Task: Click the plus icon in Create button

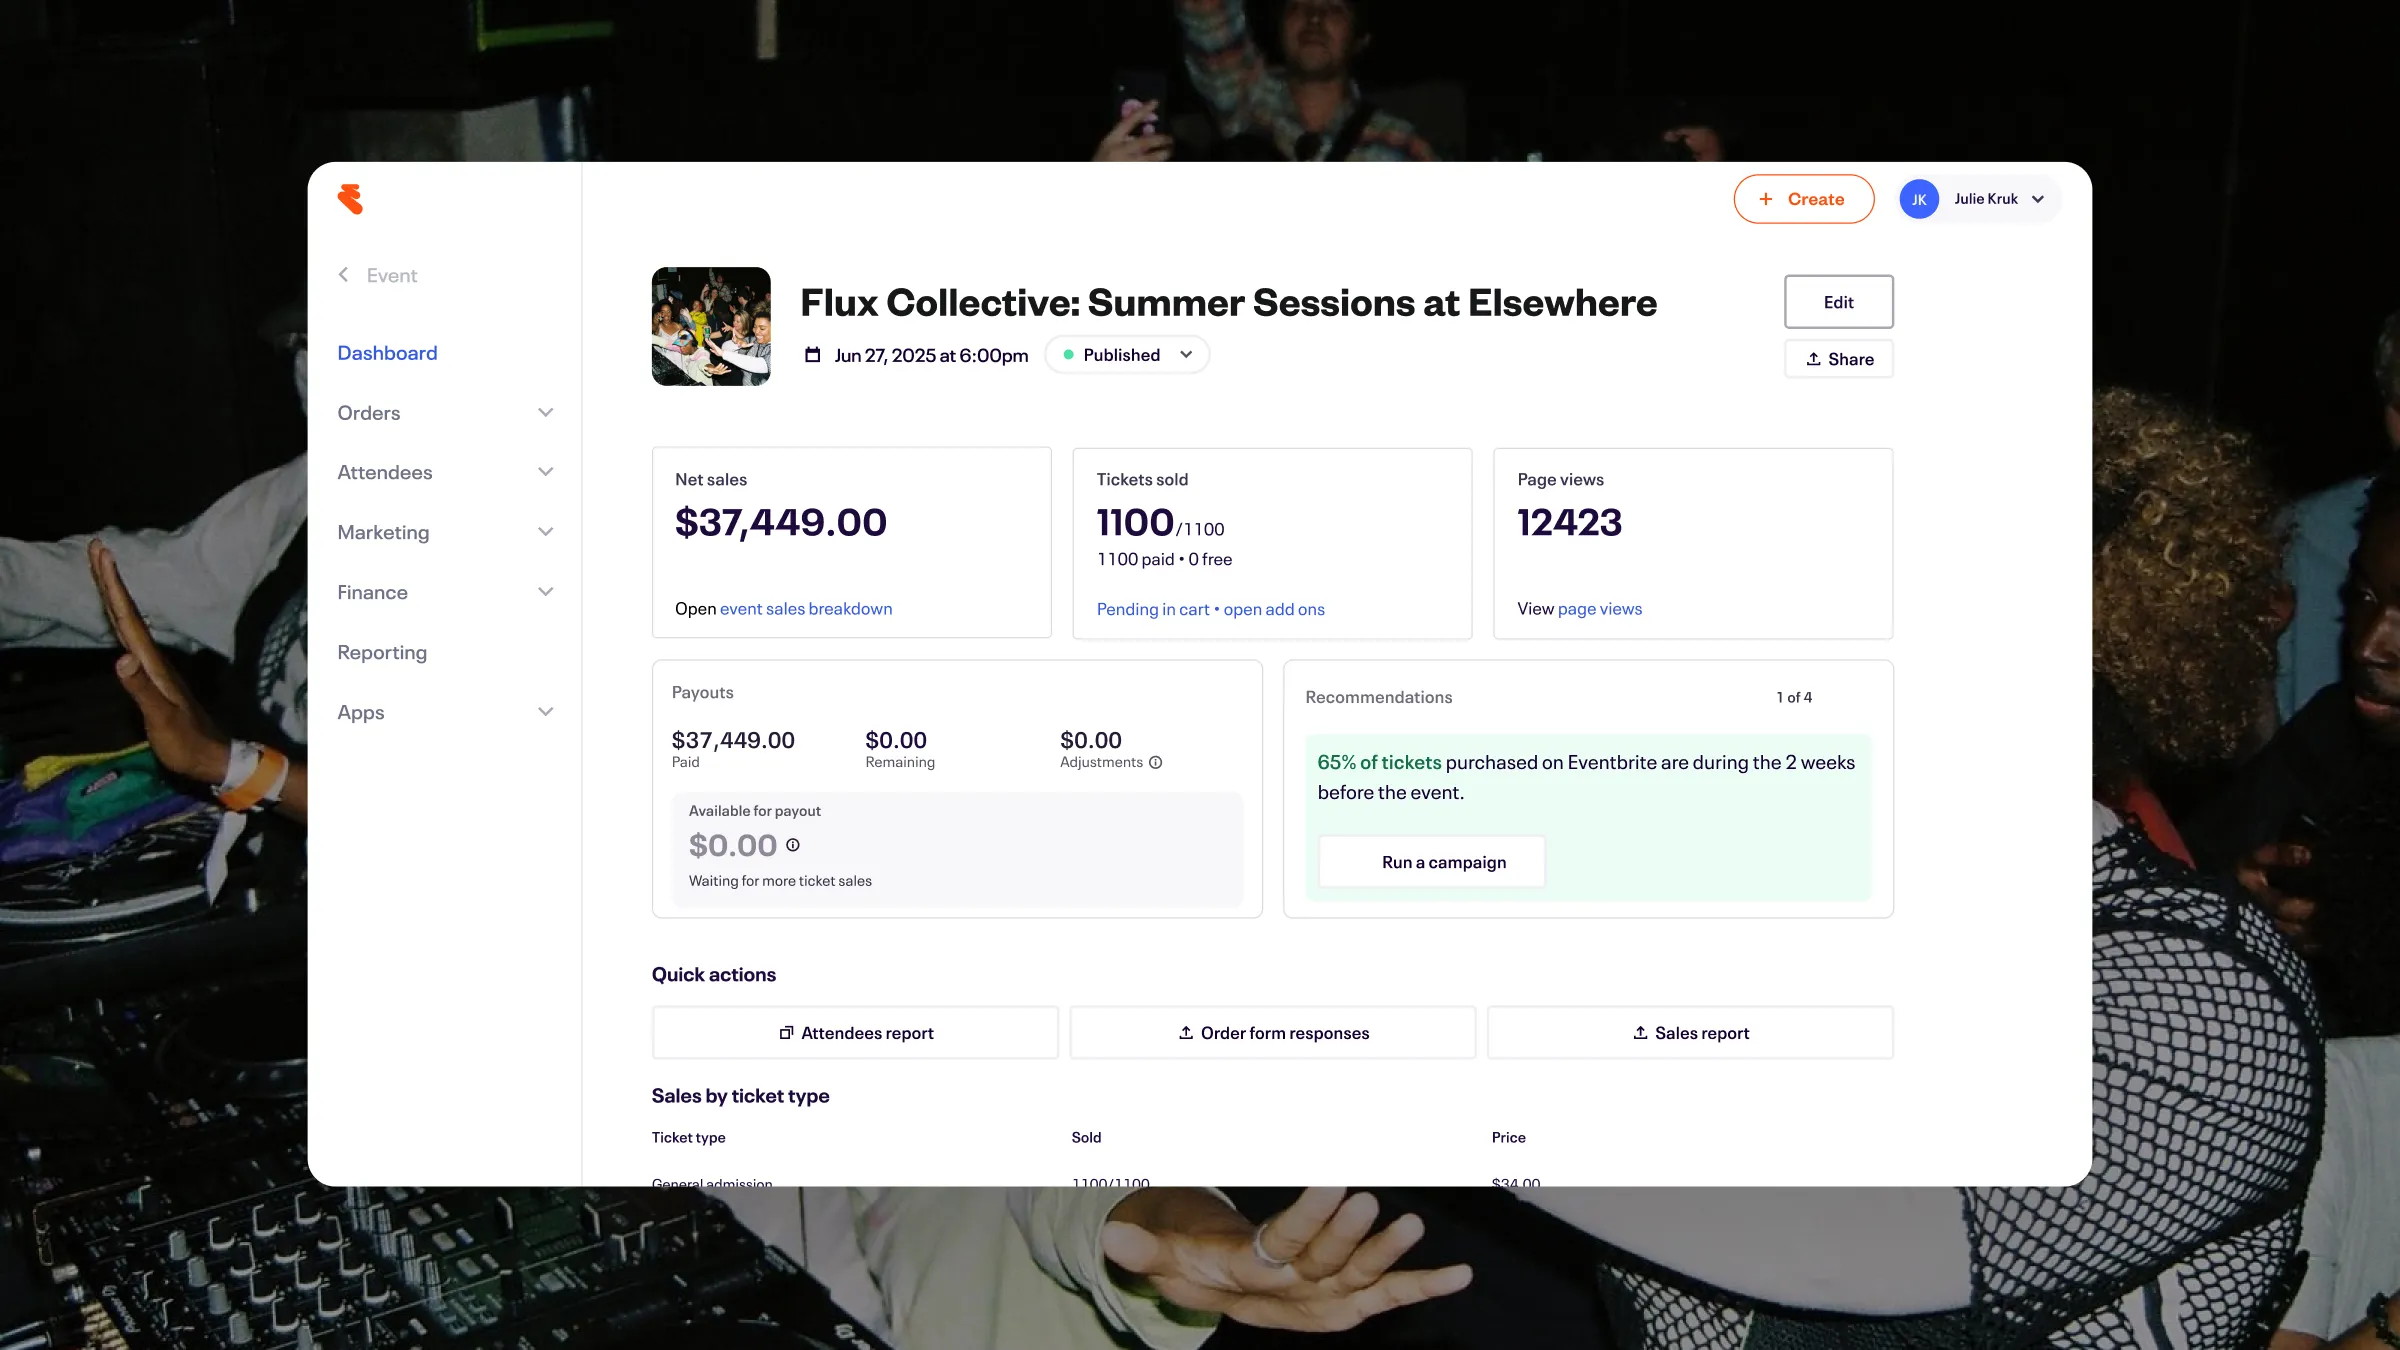Action: 1766,199
